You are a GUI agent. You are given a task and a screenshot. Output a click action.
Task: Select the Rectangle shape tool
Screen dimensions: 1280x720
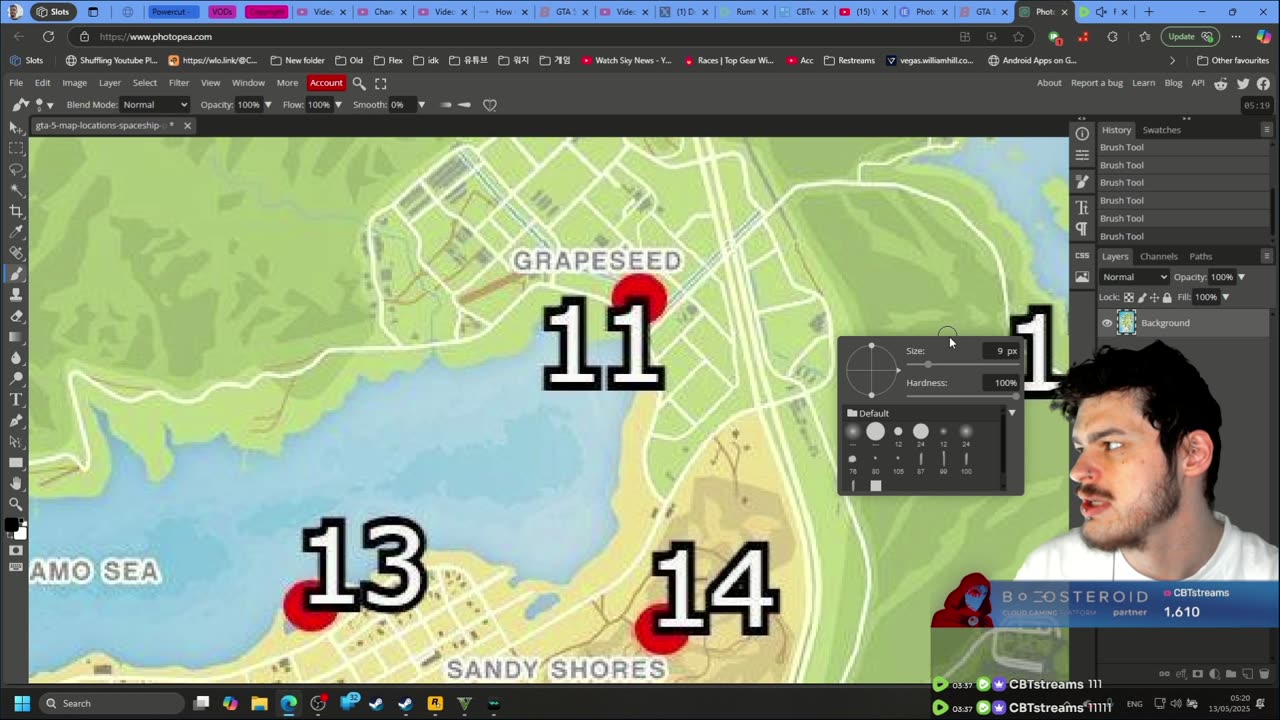[16, 463]
